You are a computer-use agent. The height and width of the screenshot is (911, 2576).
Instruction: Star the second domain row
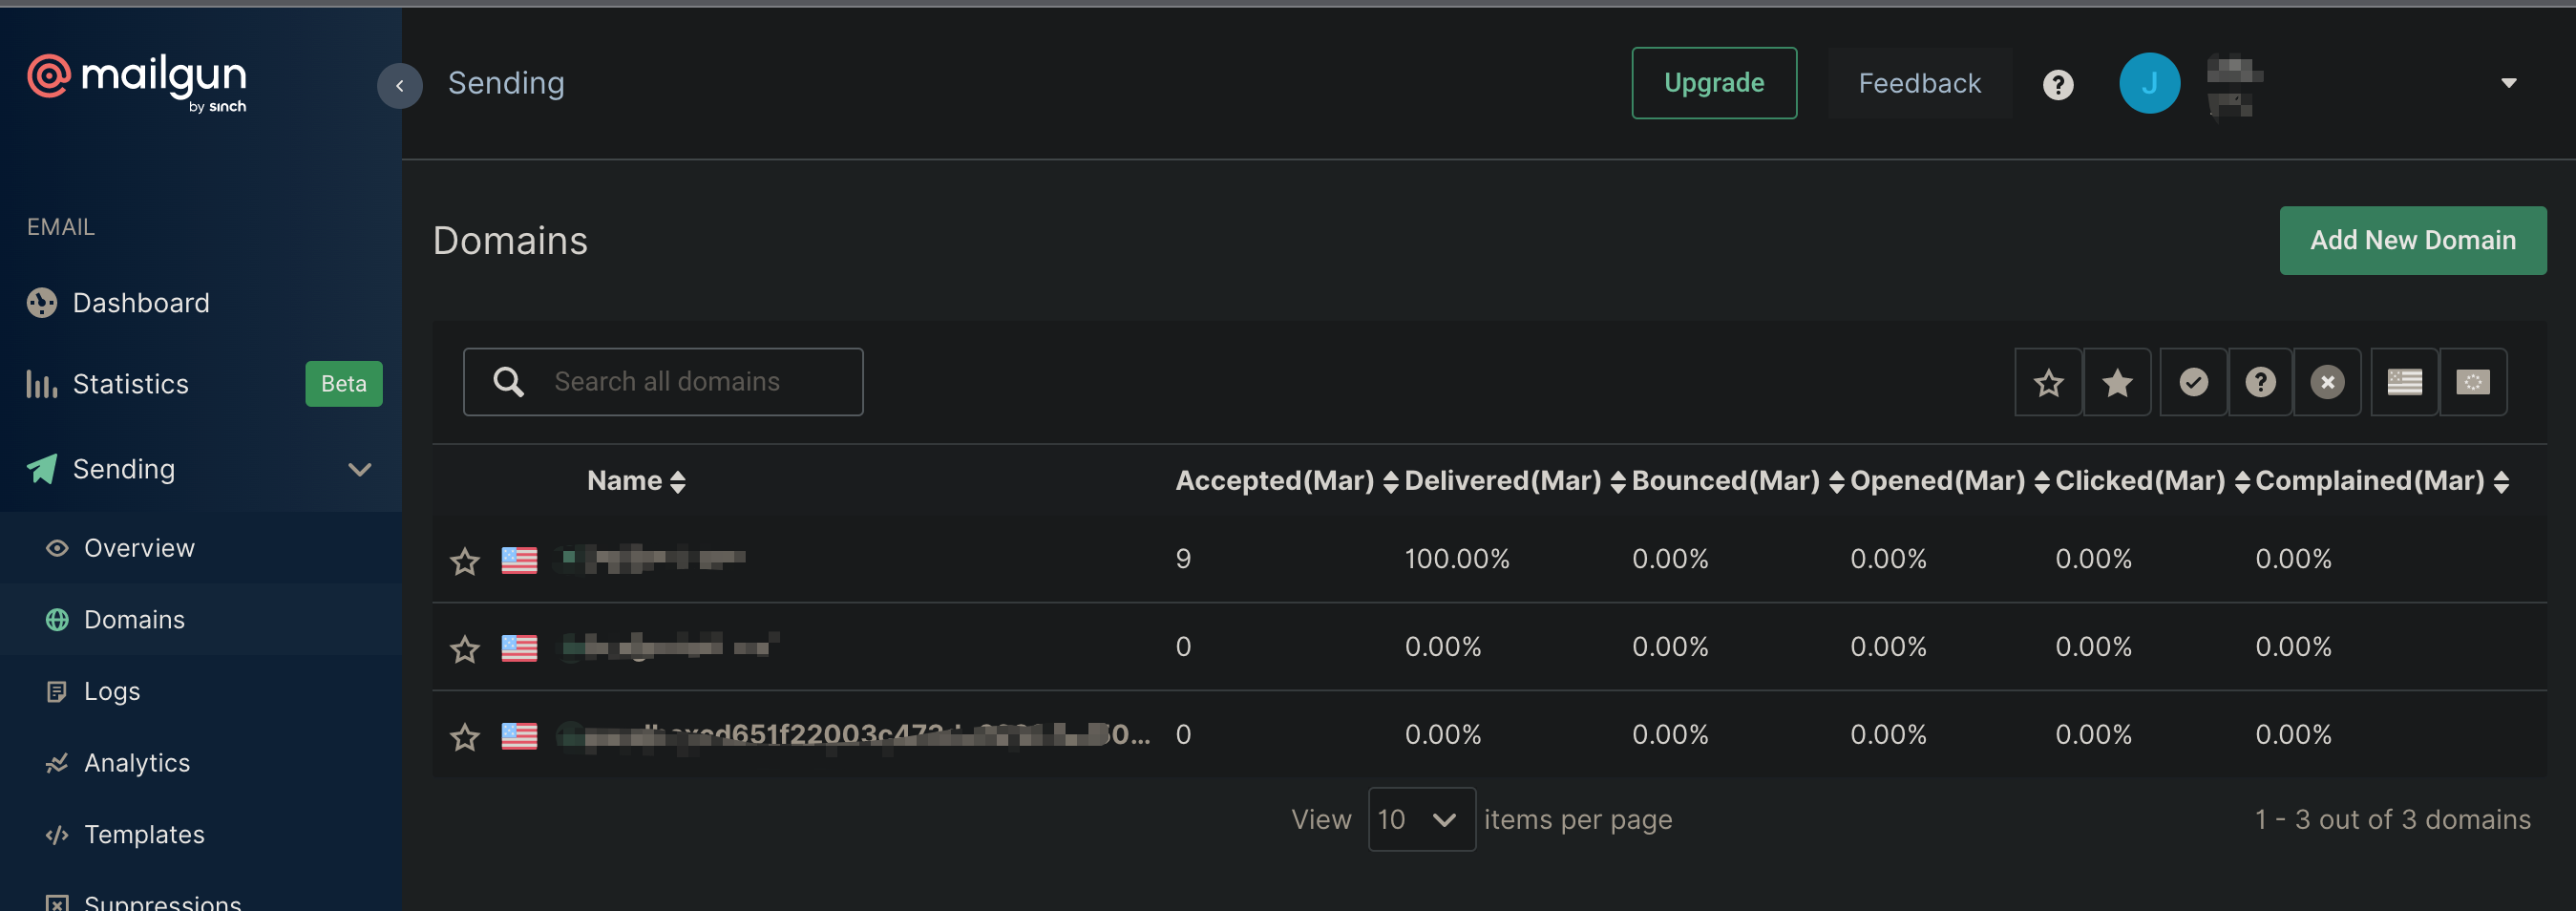[465, 649]
